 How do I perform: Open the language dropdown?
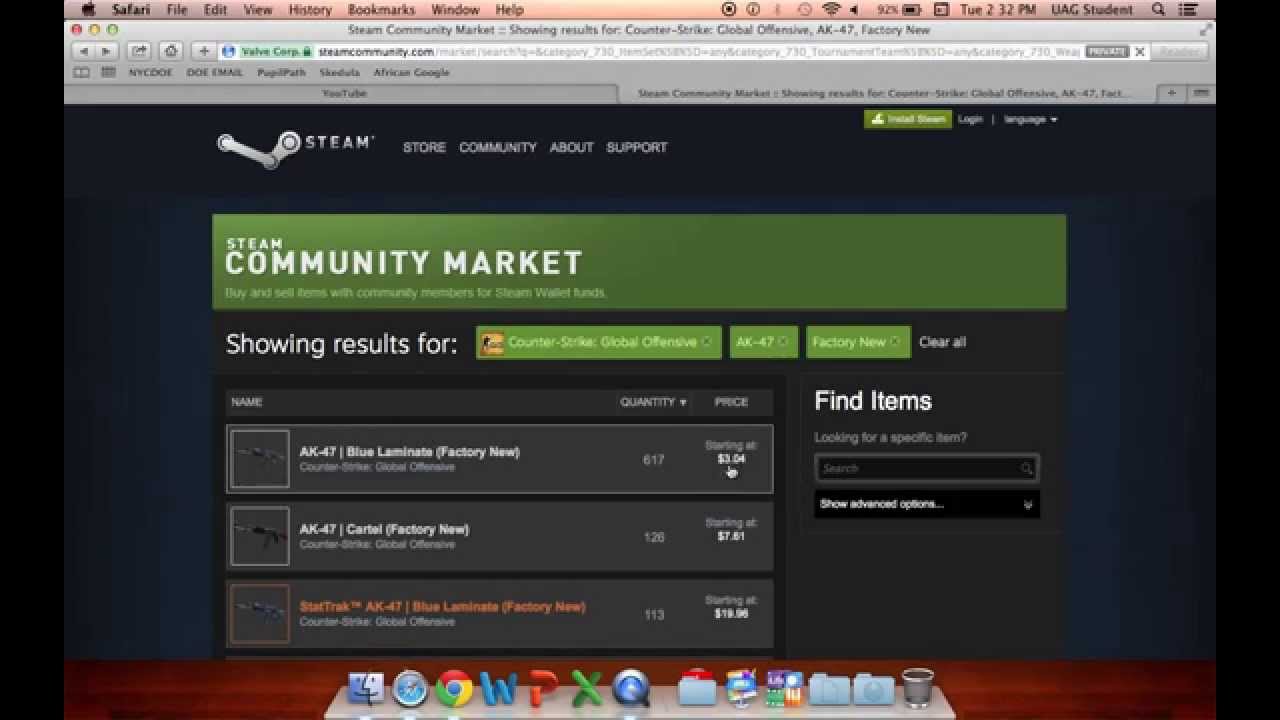pyautogui.click(x=1030, y=119)
